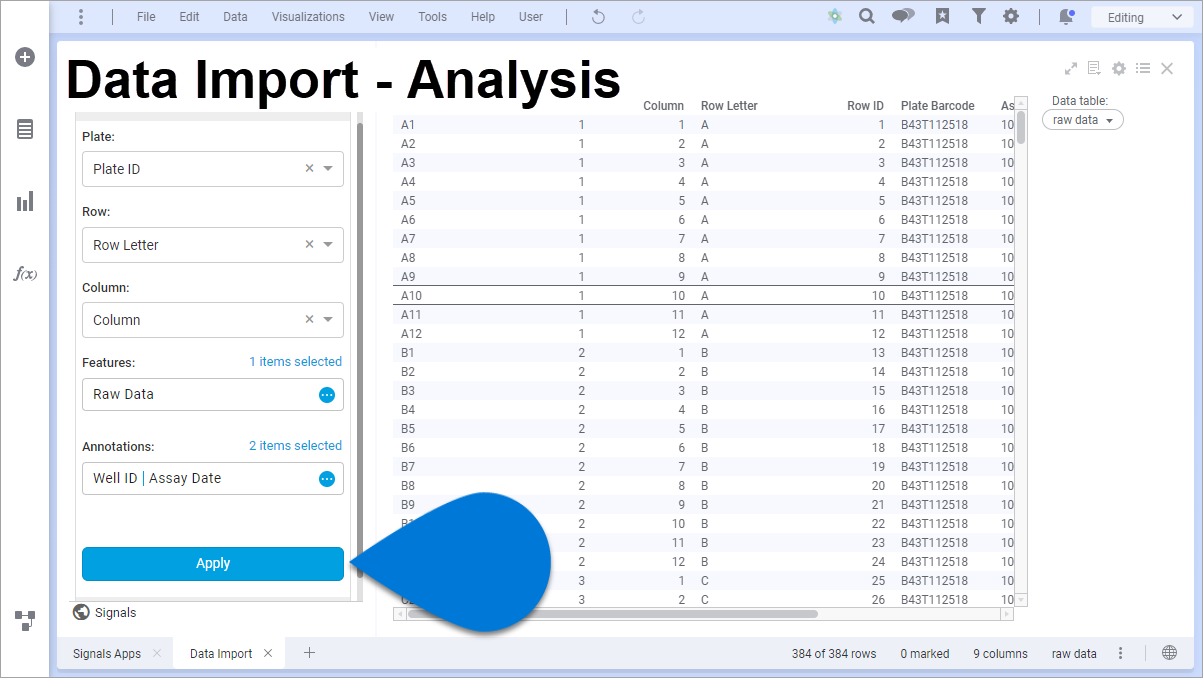Close the table visualization panel

(x=1167, y=68)
